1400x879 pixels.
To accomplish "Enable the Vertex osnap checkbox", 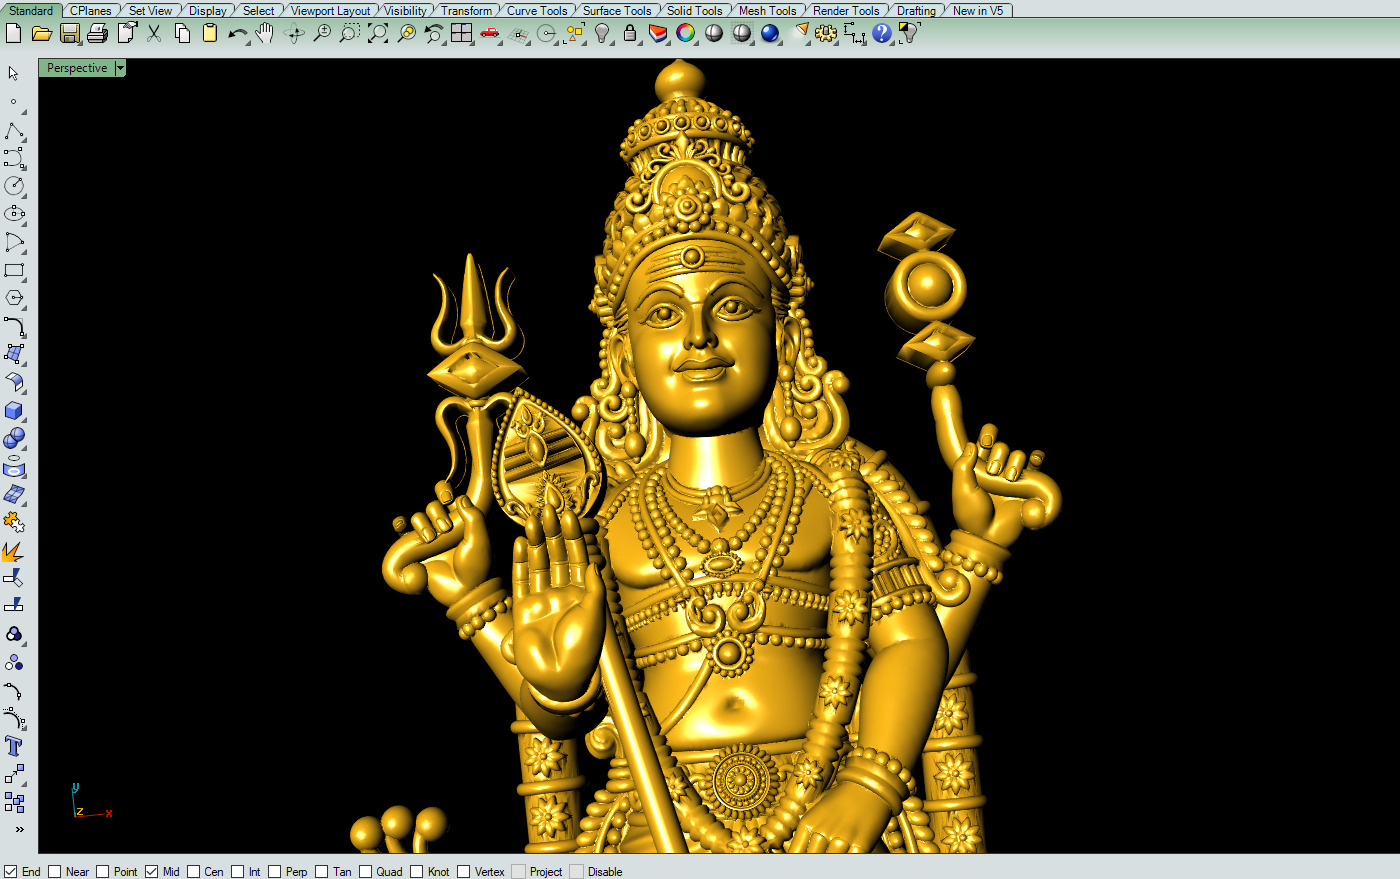I will coord(464,872).
